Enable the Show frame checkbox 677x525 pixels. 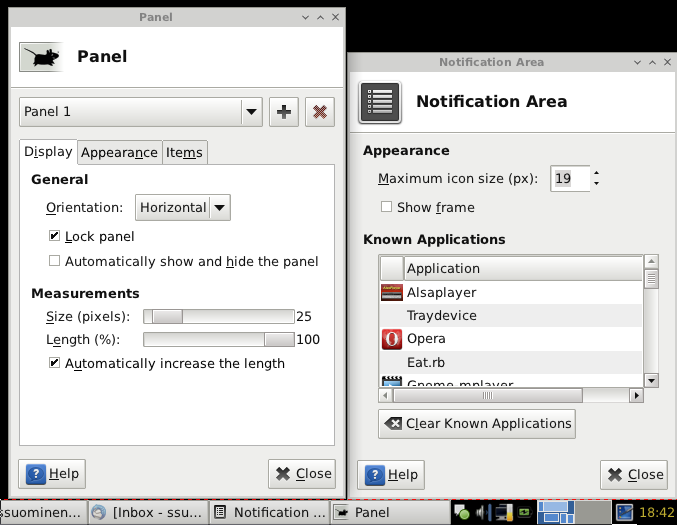click(386, 208)
